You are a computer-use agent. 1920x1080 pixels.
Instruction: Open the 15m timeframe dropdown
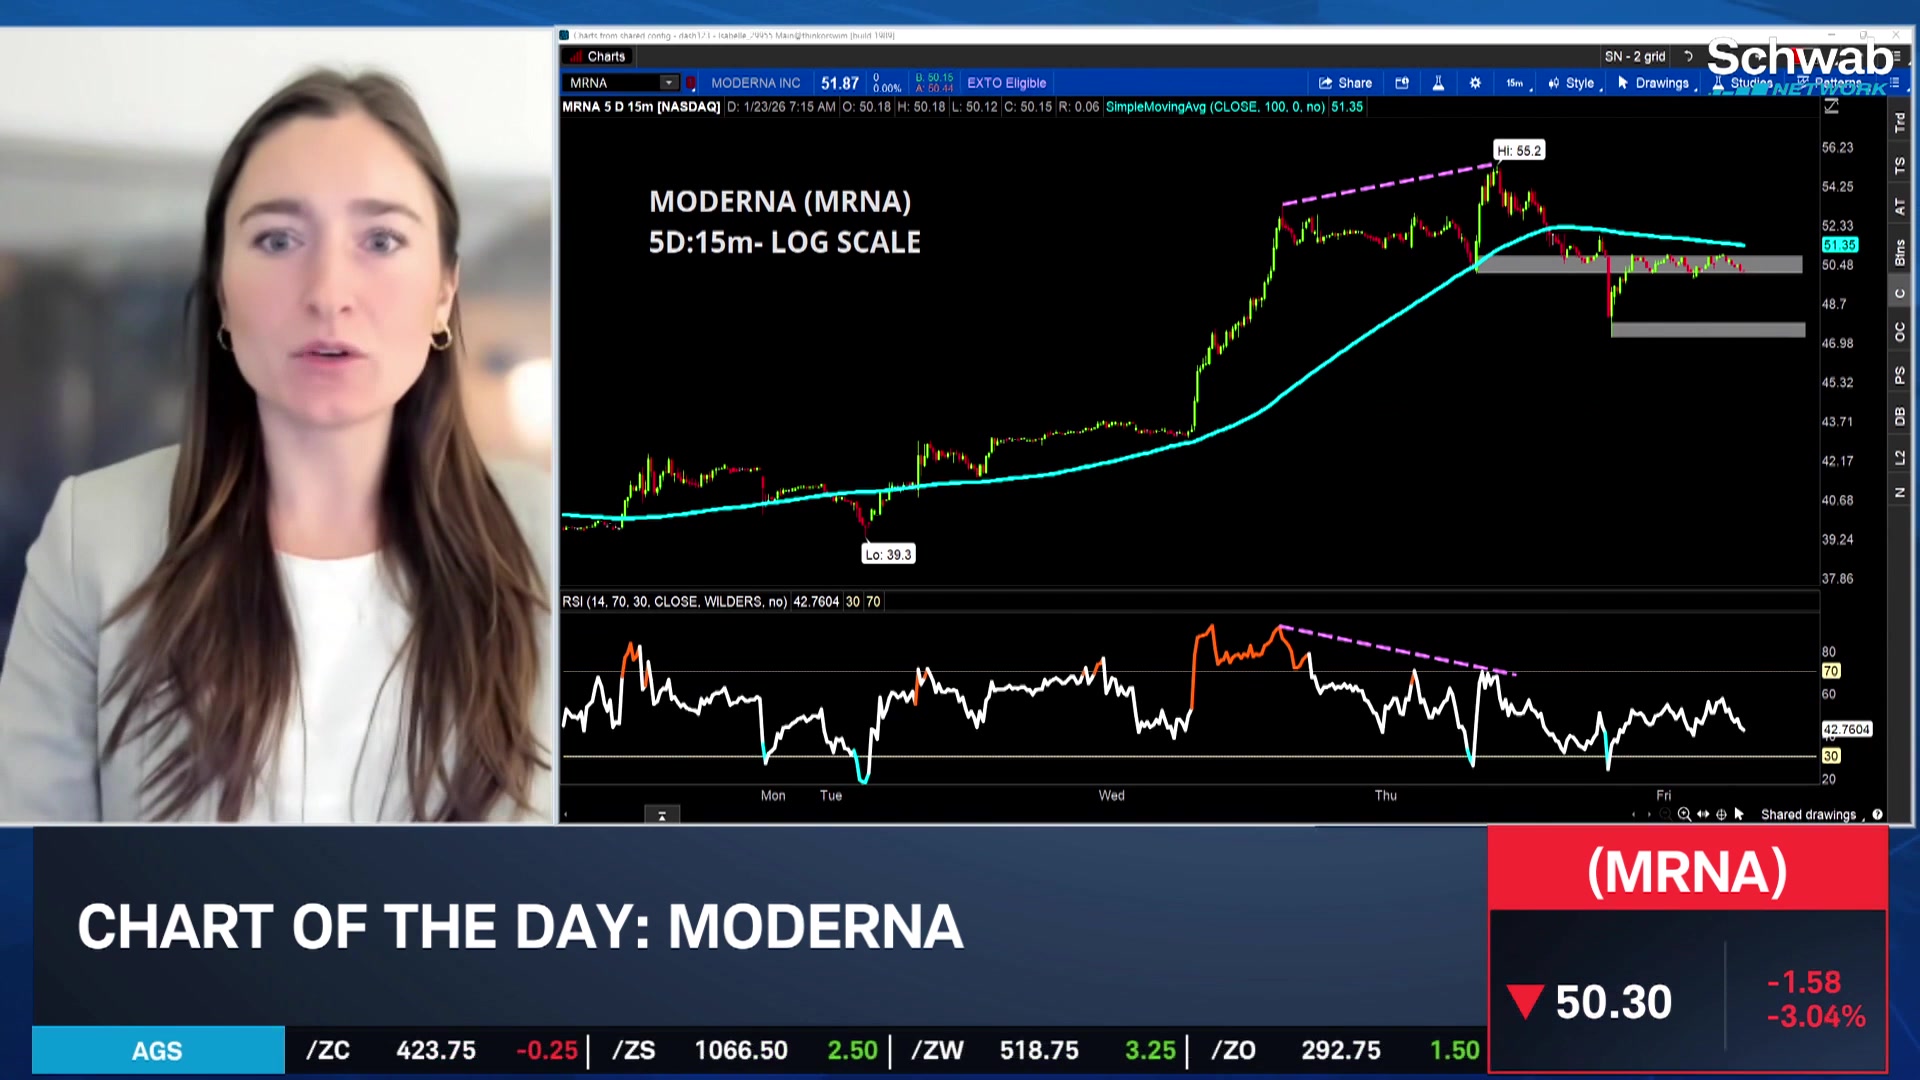coord(1513,83)
